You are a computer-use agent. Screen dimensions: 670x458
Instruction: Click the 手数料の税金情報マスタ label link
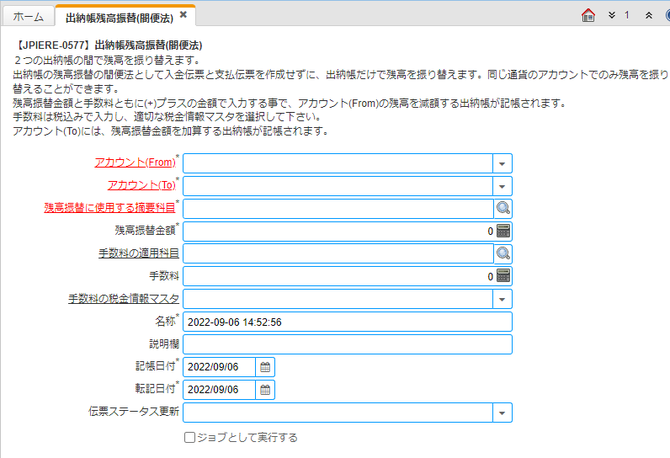click(124, 299)
